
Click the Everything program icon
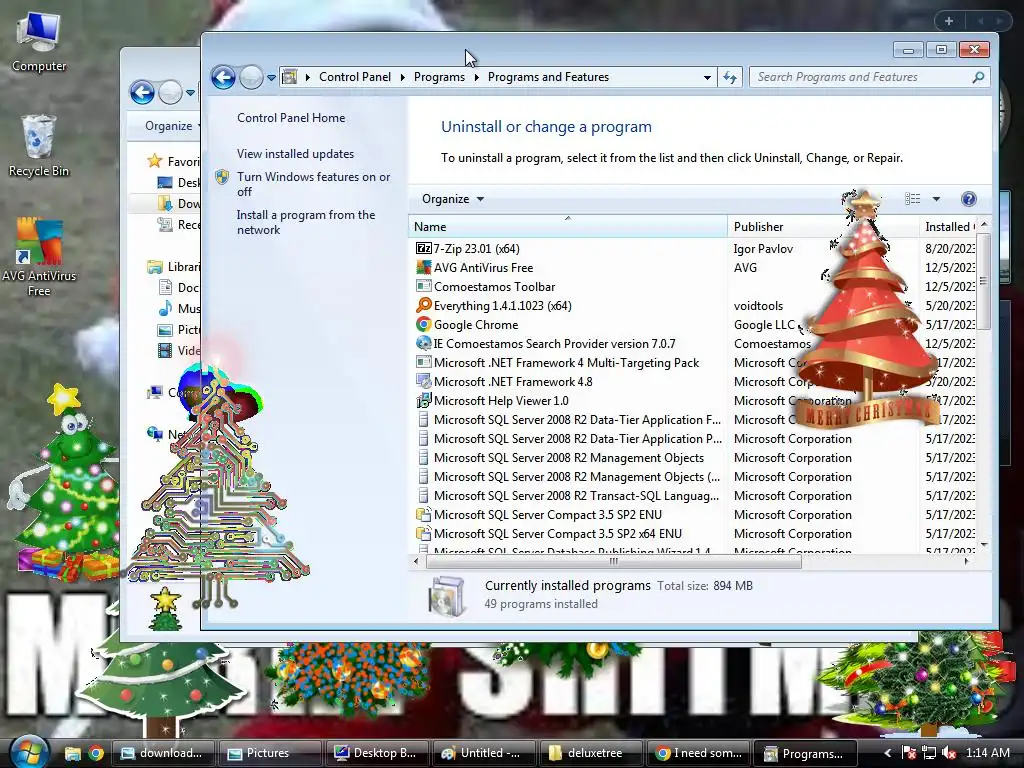424,306
